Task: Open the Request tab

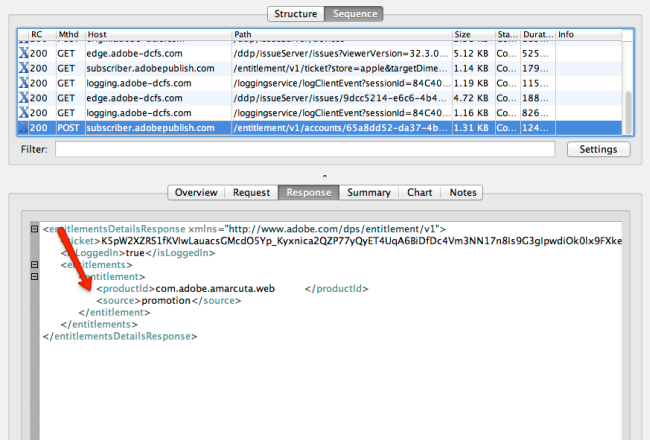Action: click(x=251, y=192)
